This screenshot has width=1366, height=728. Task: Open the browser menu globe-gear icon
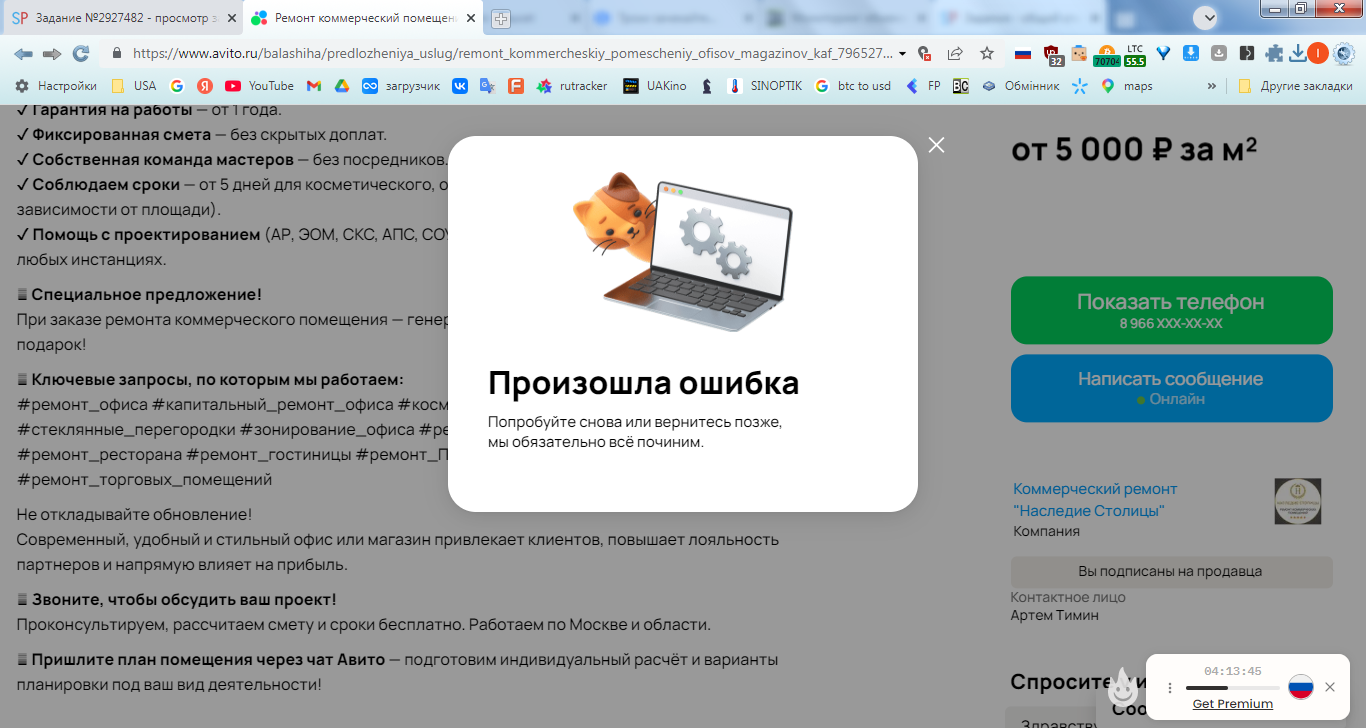[x=1345, y=54]
